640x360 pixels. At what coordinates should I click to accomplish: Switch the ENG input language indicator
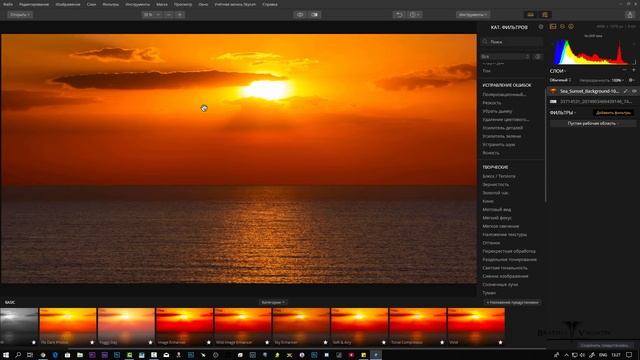click(x=603, y=355)
